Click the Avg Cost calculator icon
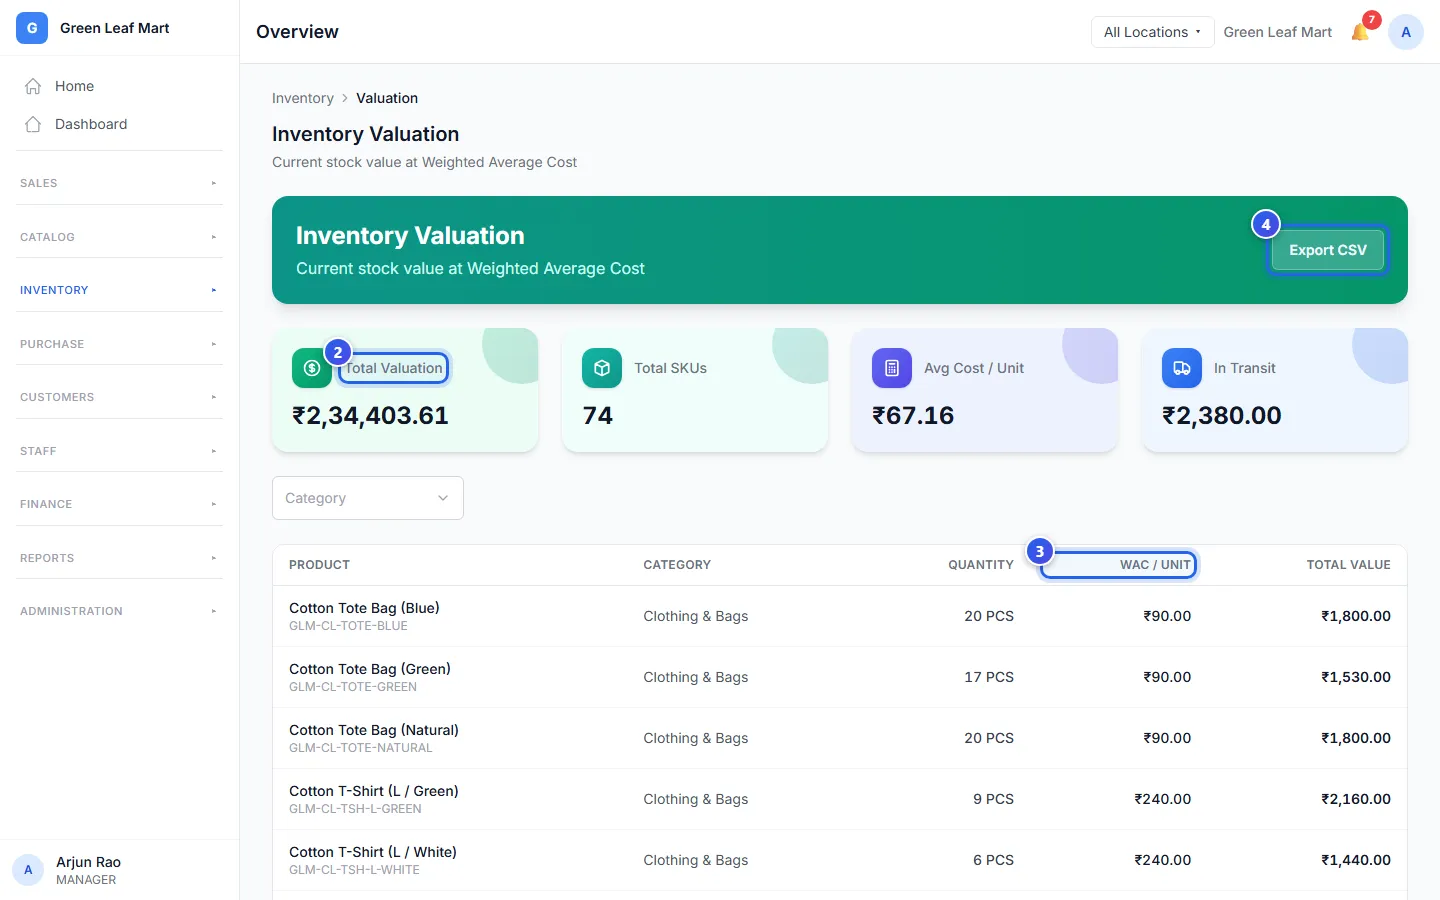1440x900 pixels. [x=892, y=368]
